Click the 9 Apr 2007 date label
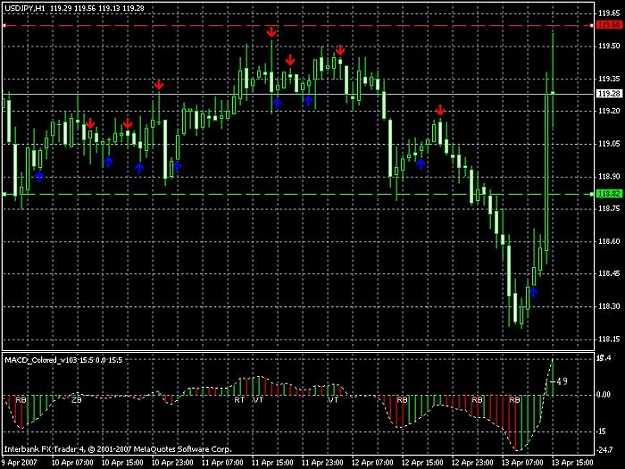 click(19, 463)
